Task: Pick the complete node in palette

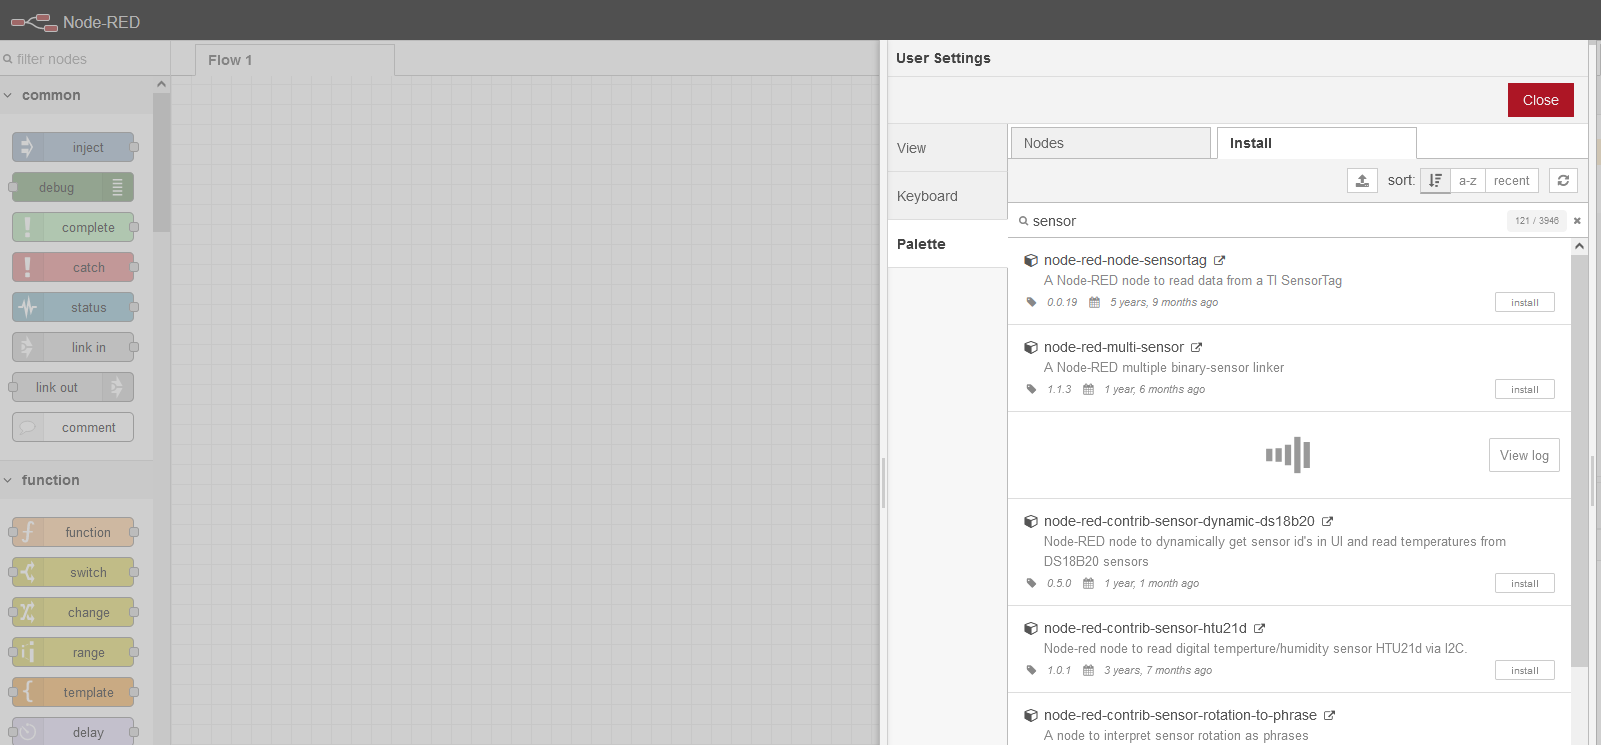Action: (72, 227)
